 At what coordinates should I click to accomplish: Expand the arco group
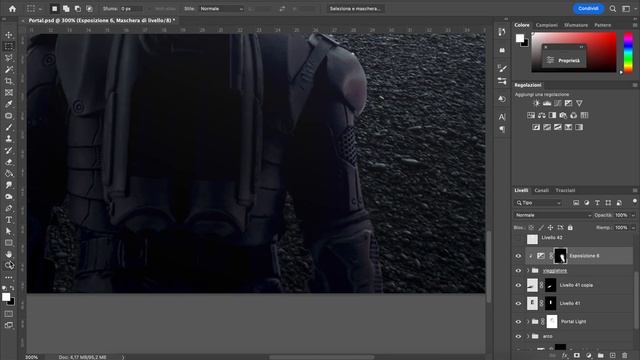528,336
